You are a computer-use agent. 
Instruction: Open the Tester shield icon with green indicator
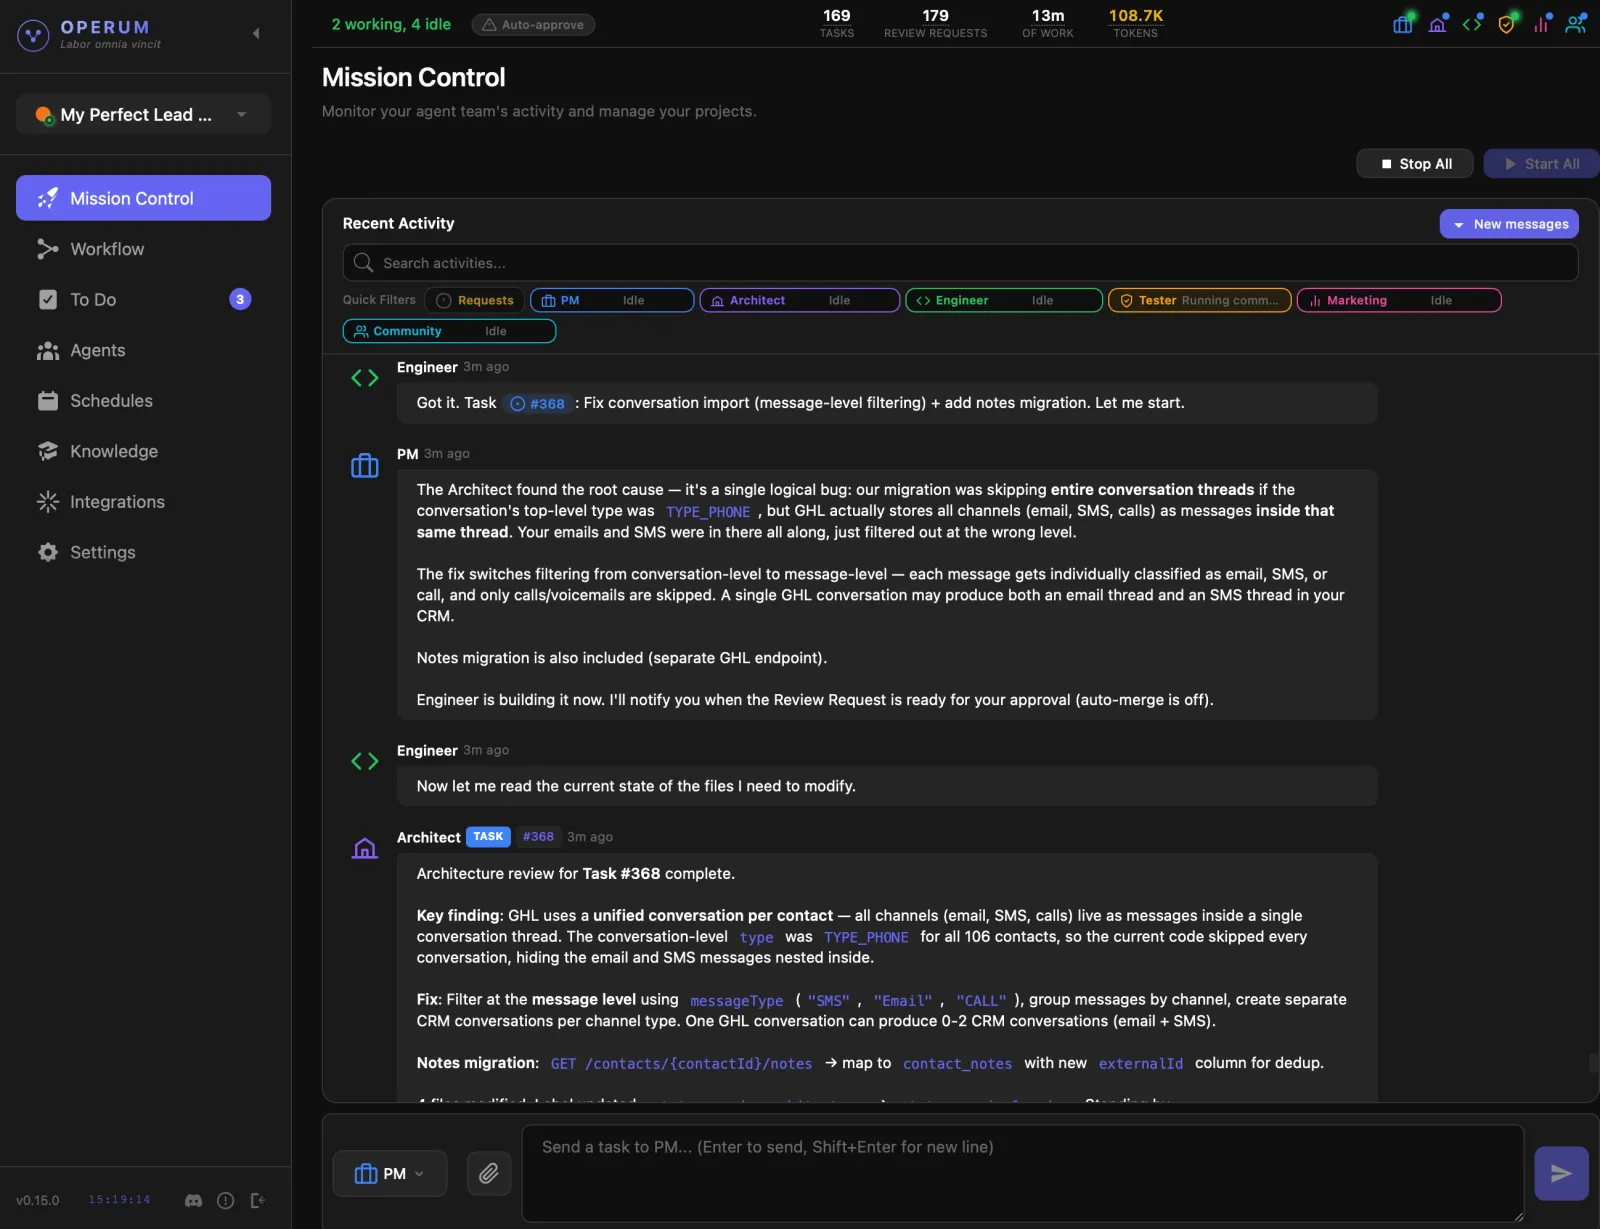point(1506,24)
